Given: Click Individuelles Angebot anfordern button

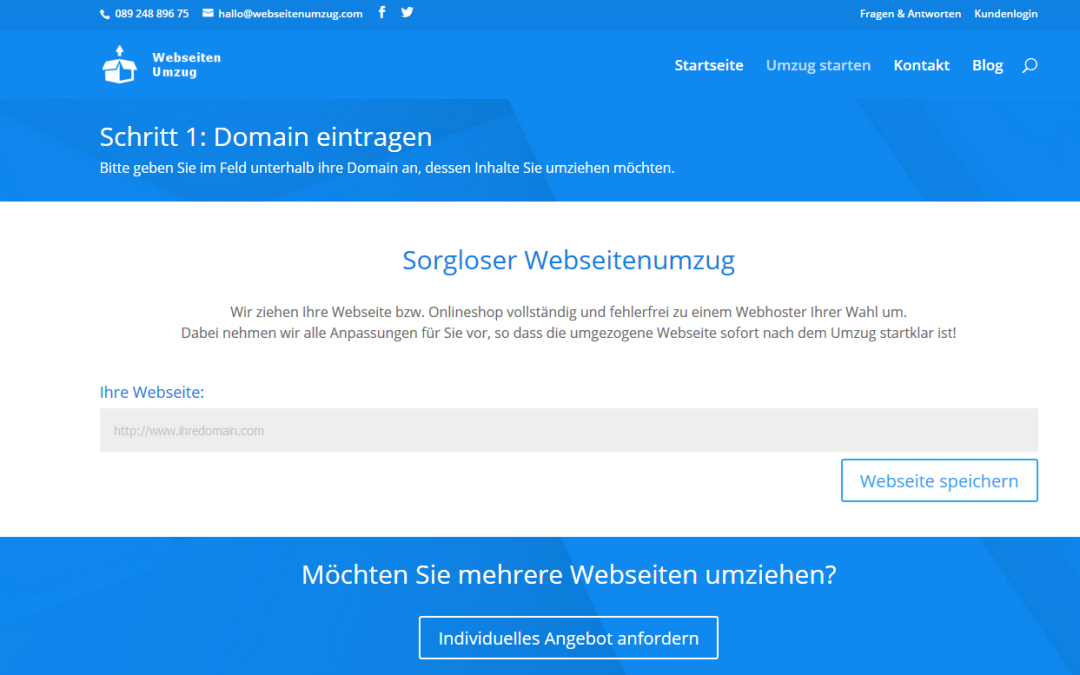Looking at the screenshot, I should pyautogui.click(x=568, y=638).
